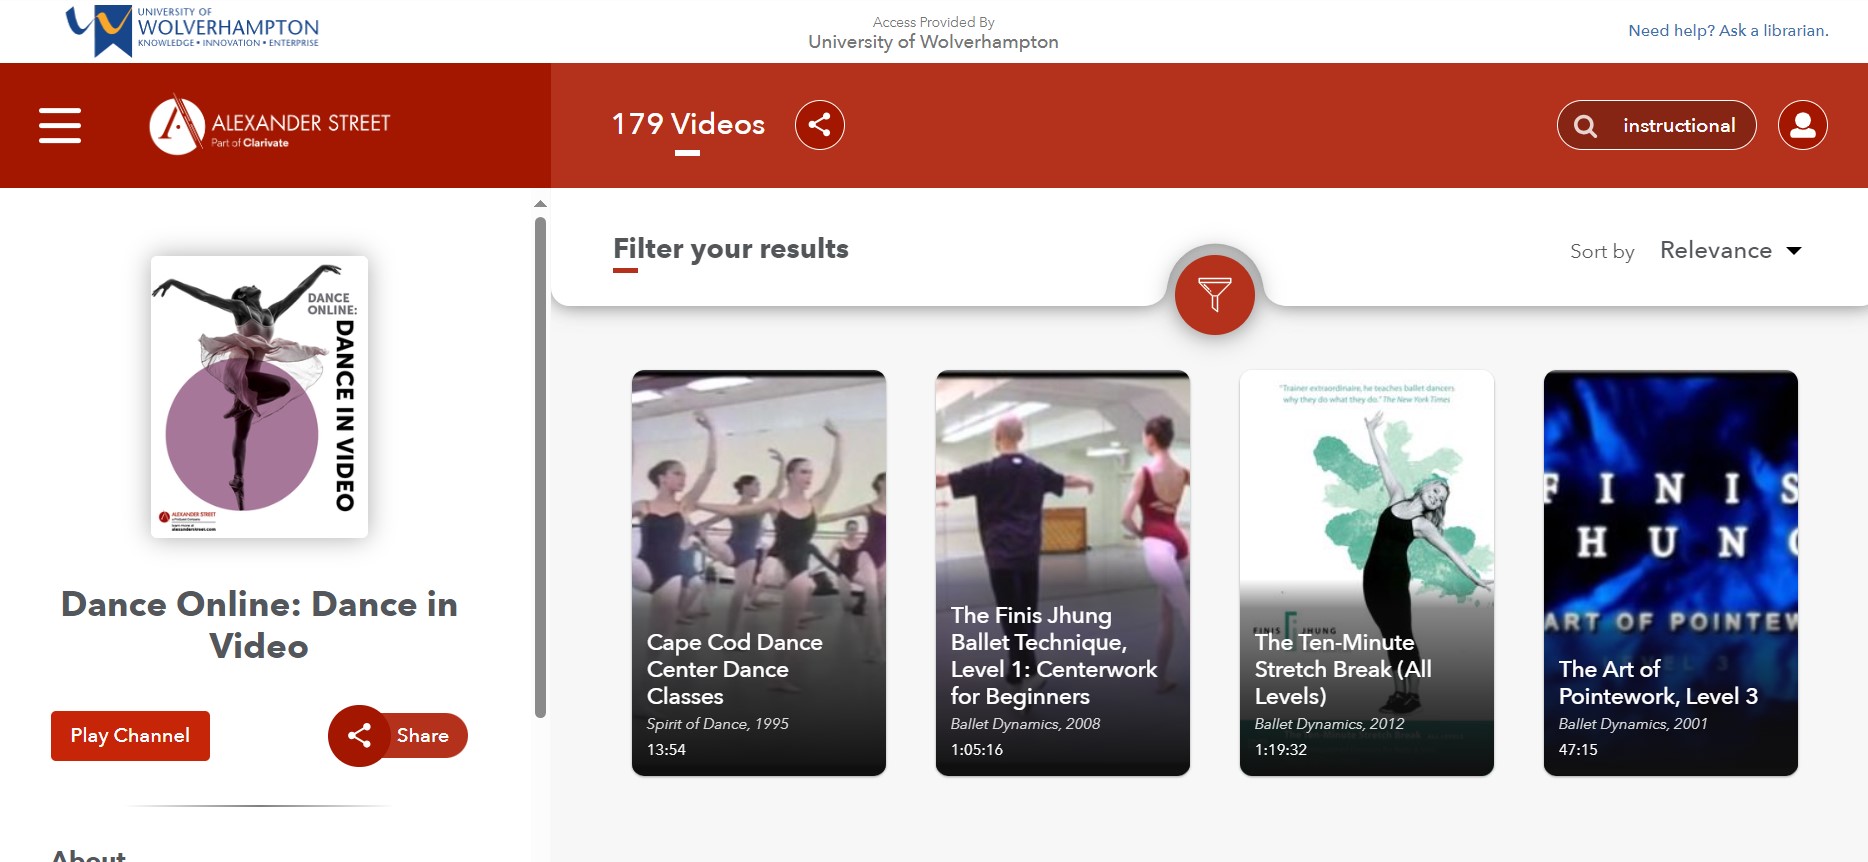Click the Dance in Video cover image
The width and height of the screenshot is (1868, 862).
tap(259, 397)
